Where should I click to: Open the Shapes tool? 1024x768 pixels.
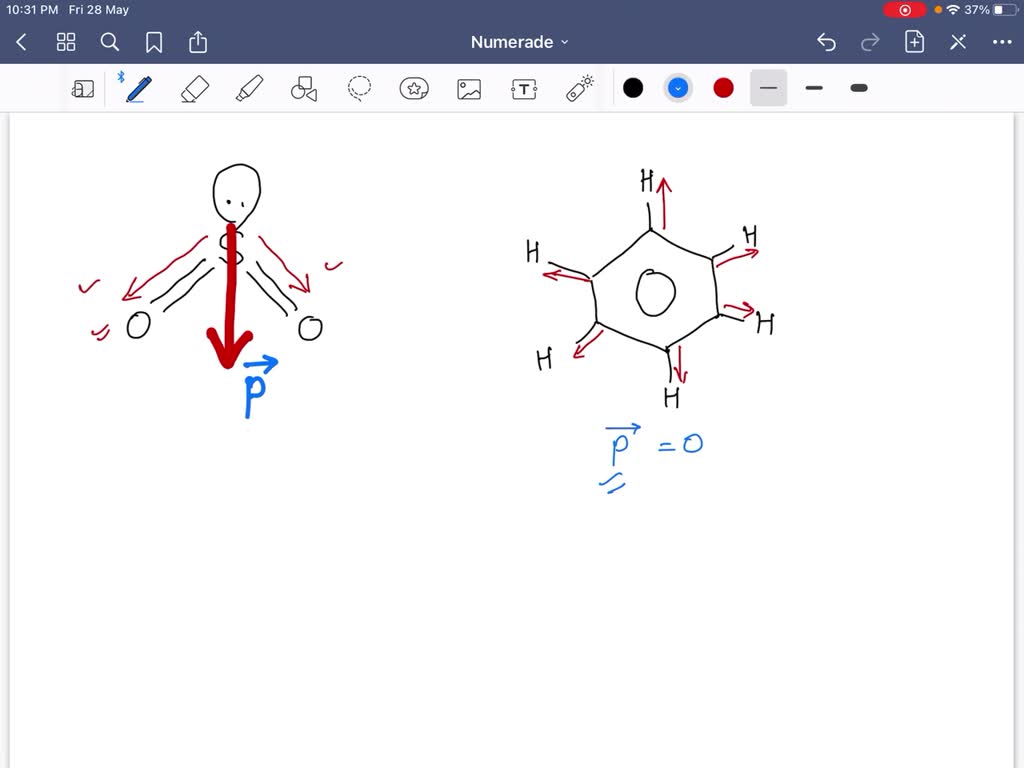click(x=304, y=88)
